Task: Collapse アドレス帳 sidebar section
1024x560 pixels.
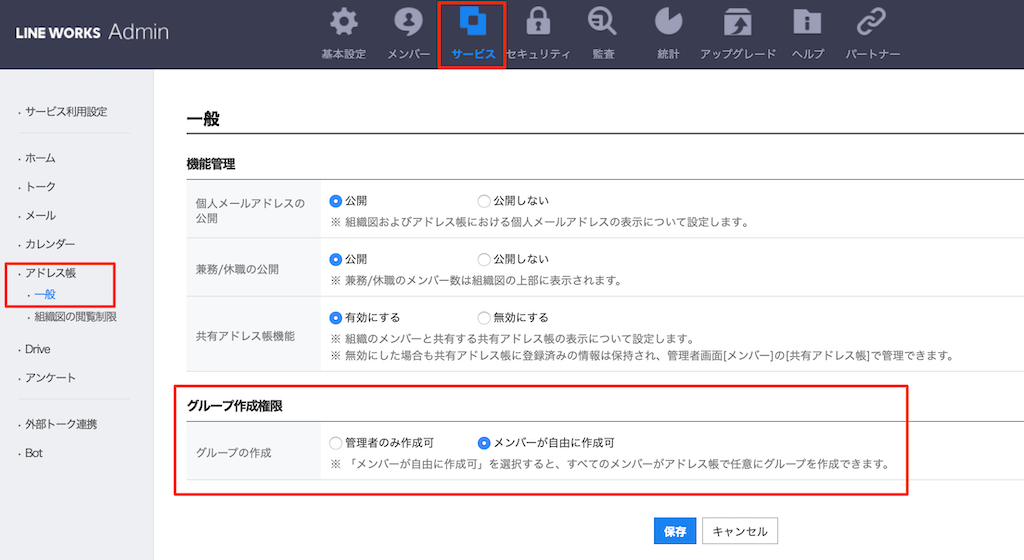Action: point(50,273)
